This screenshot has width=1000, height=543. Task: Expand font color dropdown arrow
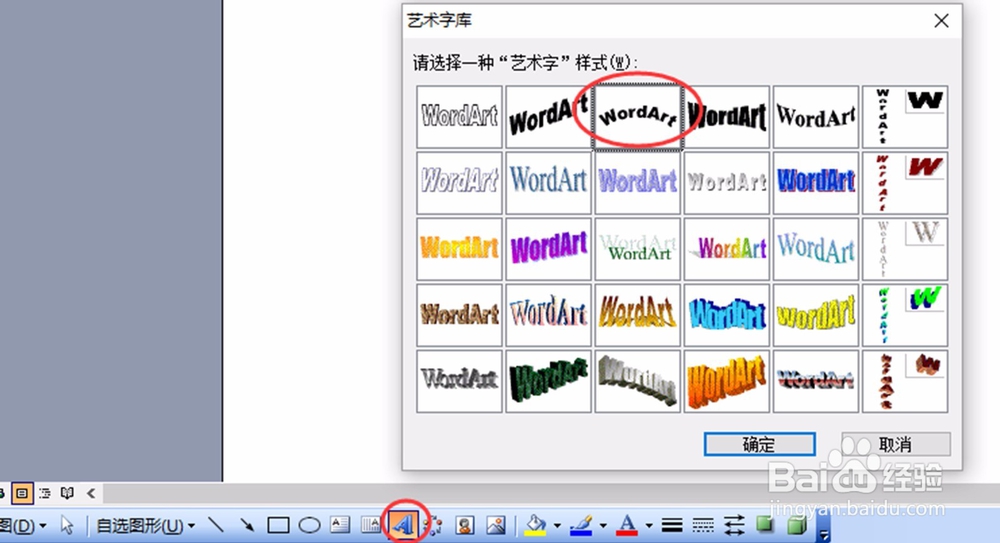(649, 526)
